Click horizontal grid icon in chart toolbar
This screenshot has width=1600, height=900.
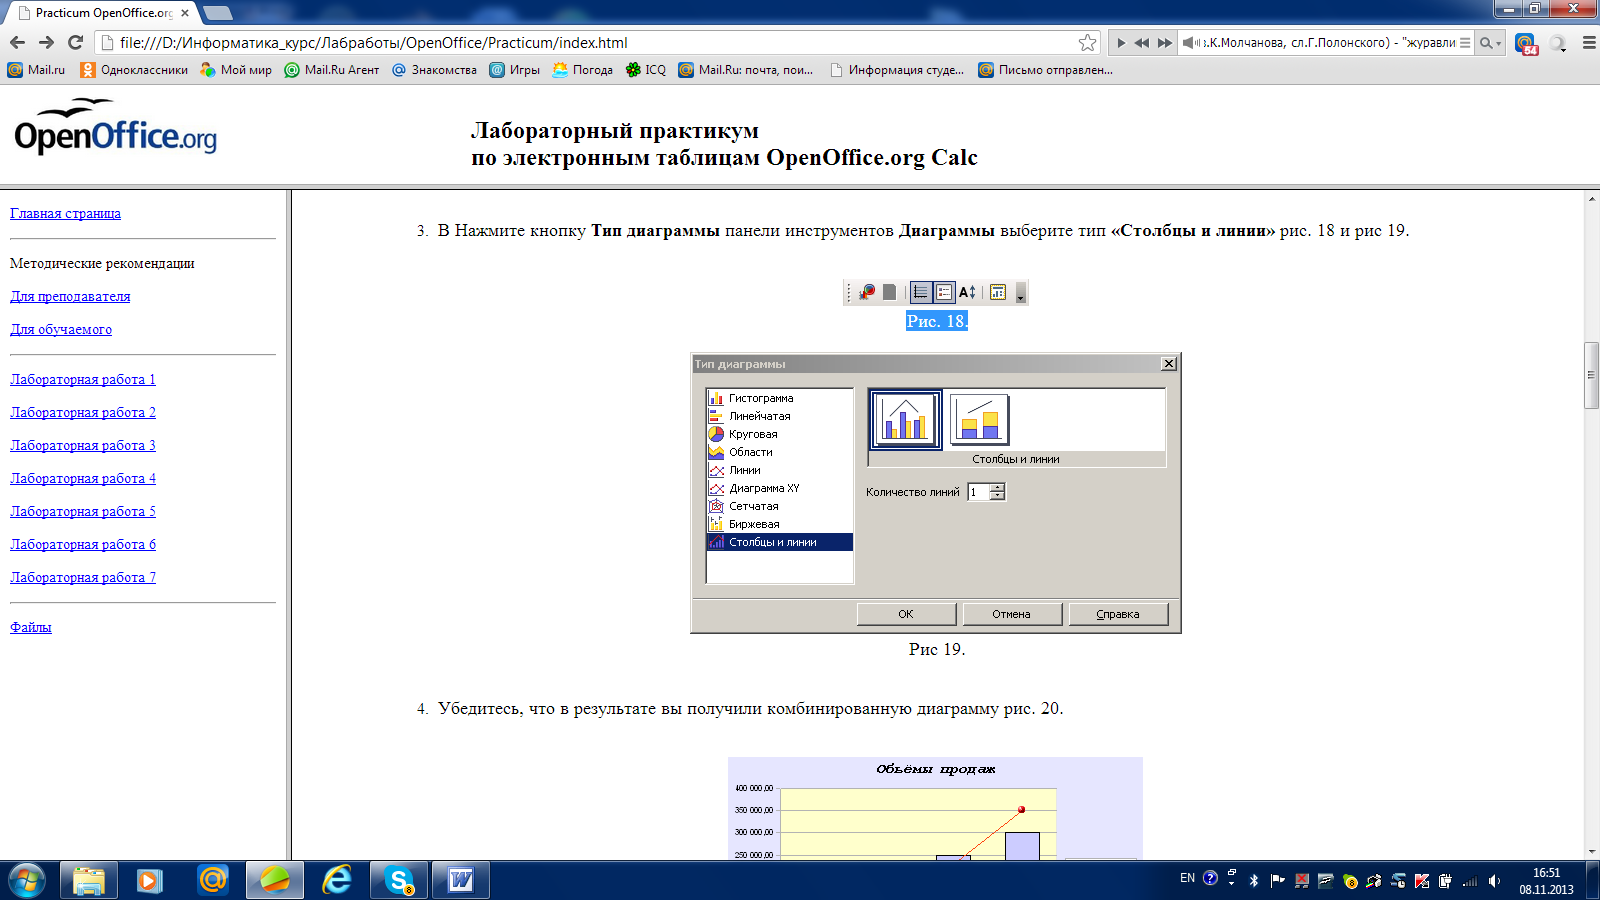920,292
